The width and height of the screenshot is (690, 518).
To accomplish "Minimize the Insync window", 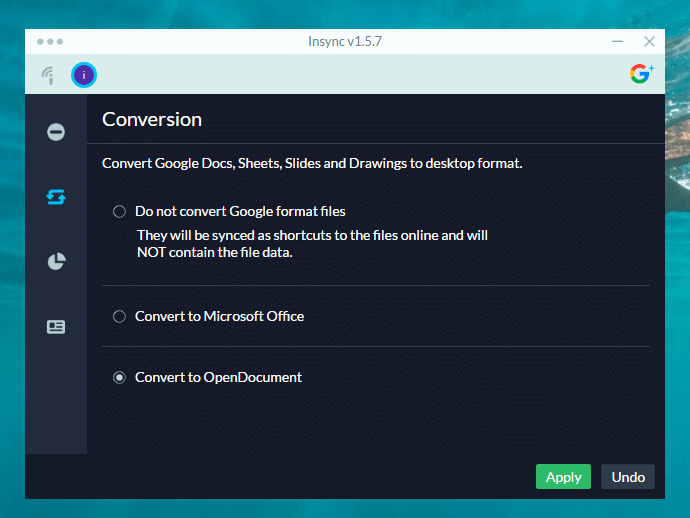I will point(617,42).
